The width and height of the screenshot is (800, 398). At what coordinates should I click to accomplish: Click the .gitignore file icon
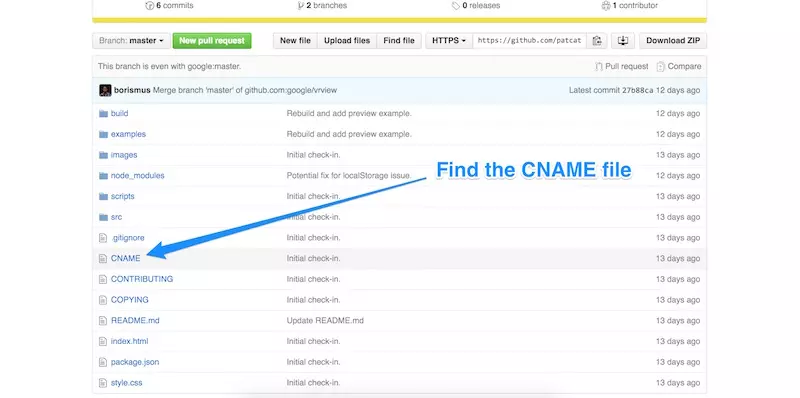click(103, 238)
